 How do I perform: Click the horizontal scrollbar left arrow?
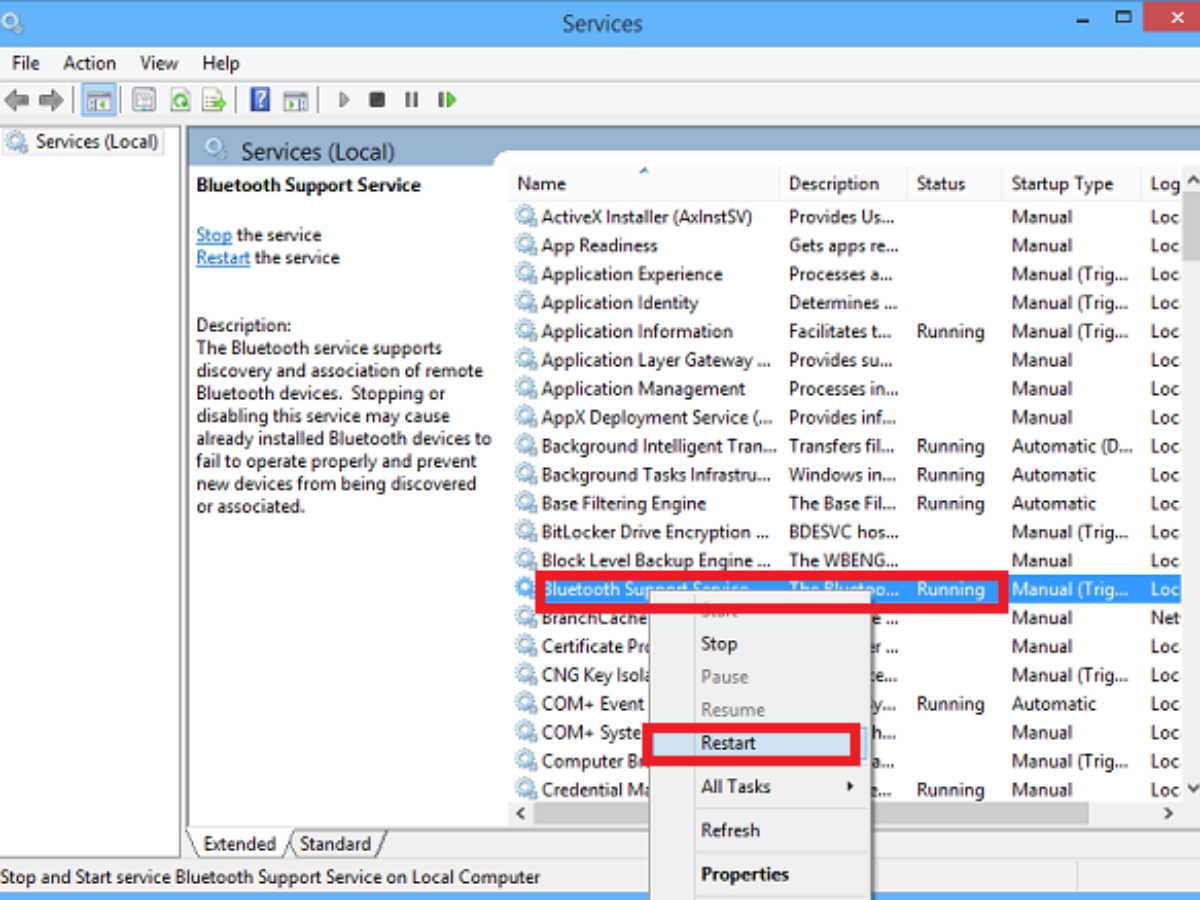(520, 814)
